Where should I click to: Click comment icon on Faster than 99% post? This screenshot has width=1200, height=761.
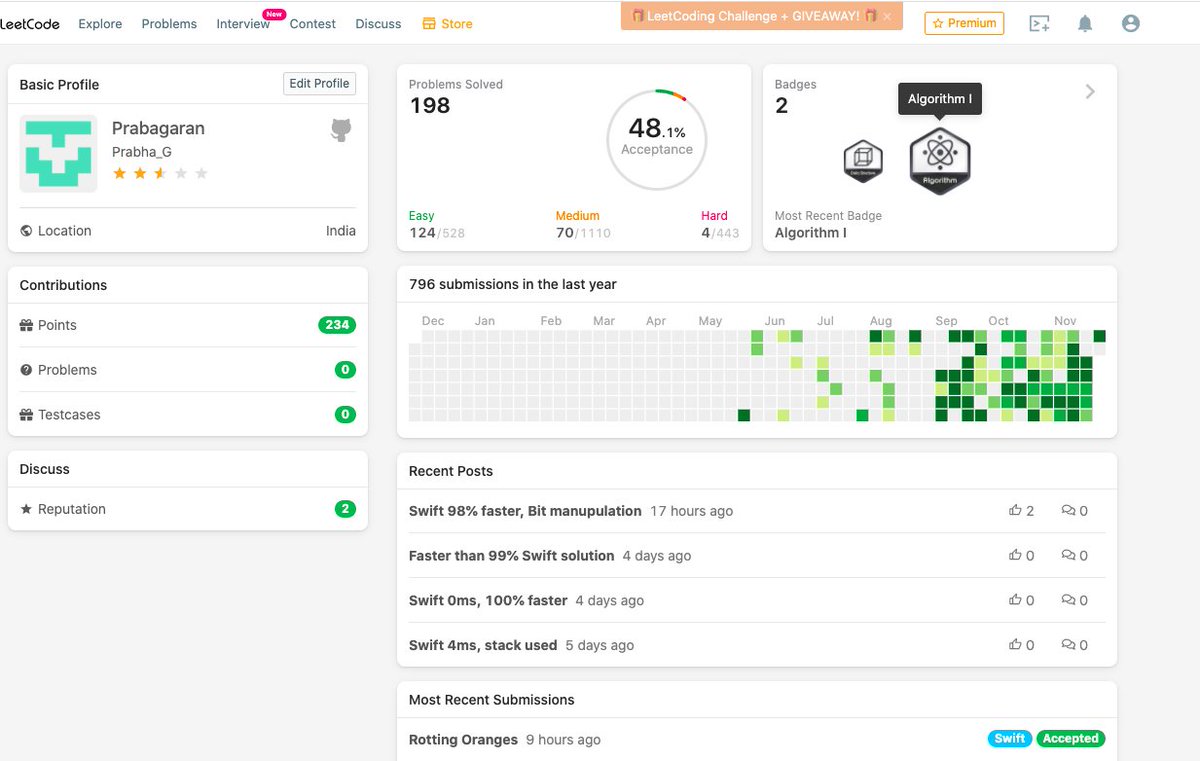tap(1068, 555)
